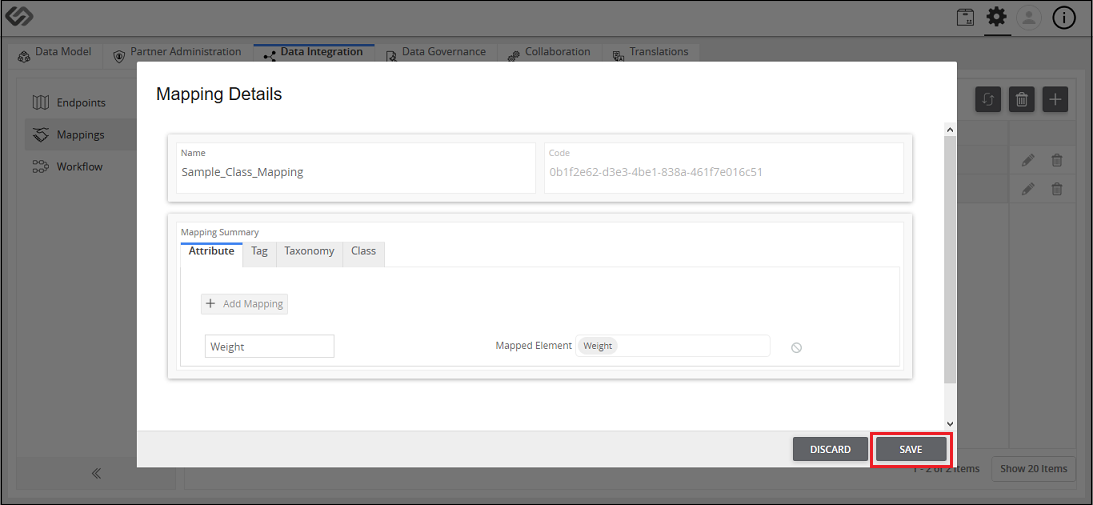Click the dialog scrollbar down arrow
The width and height of the screenshot is (1093, 505).
point(949,423)
